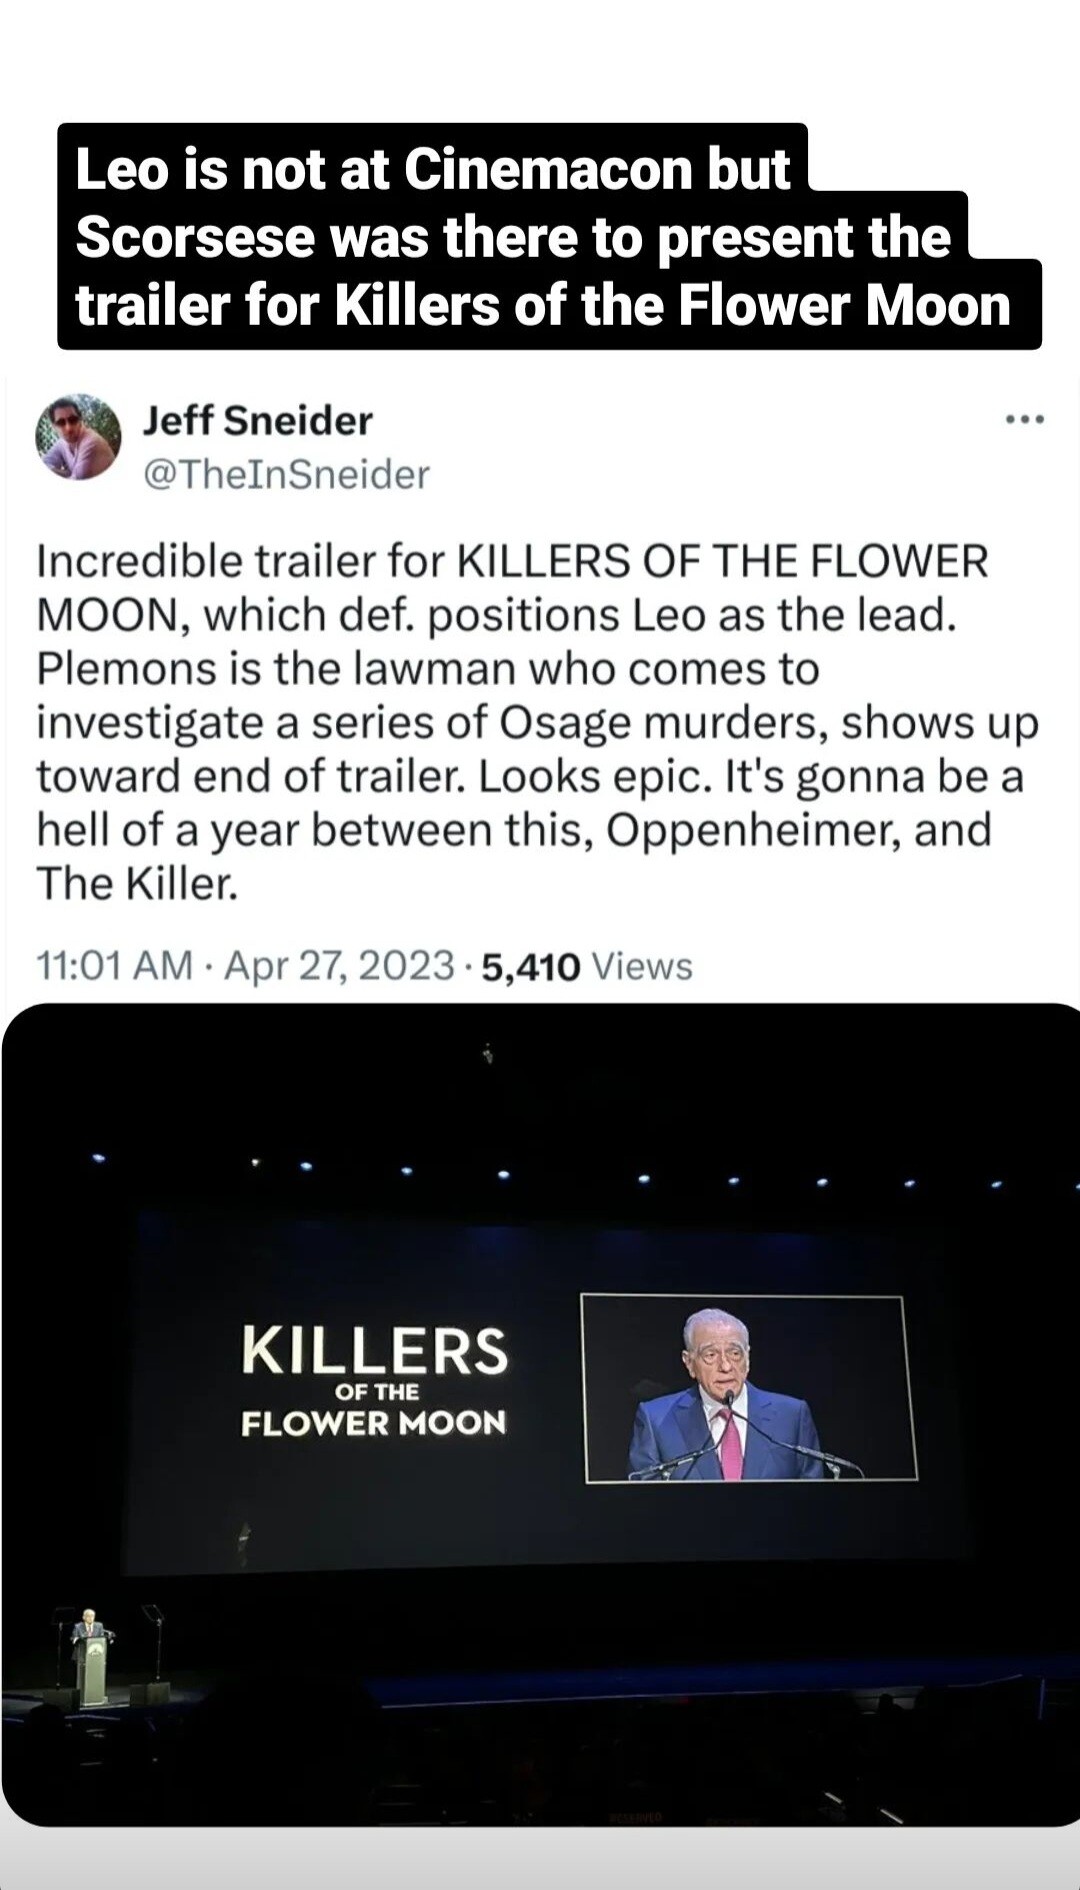This screenshot has height=1890, width=1080.
Task: Open the three-dot more options menu
Action: pyautogui.click(x=1025, y=420)
